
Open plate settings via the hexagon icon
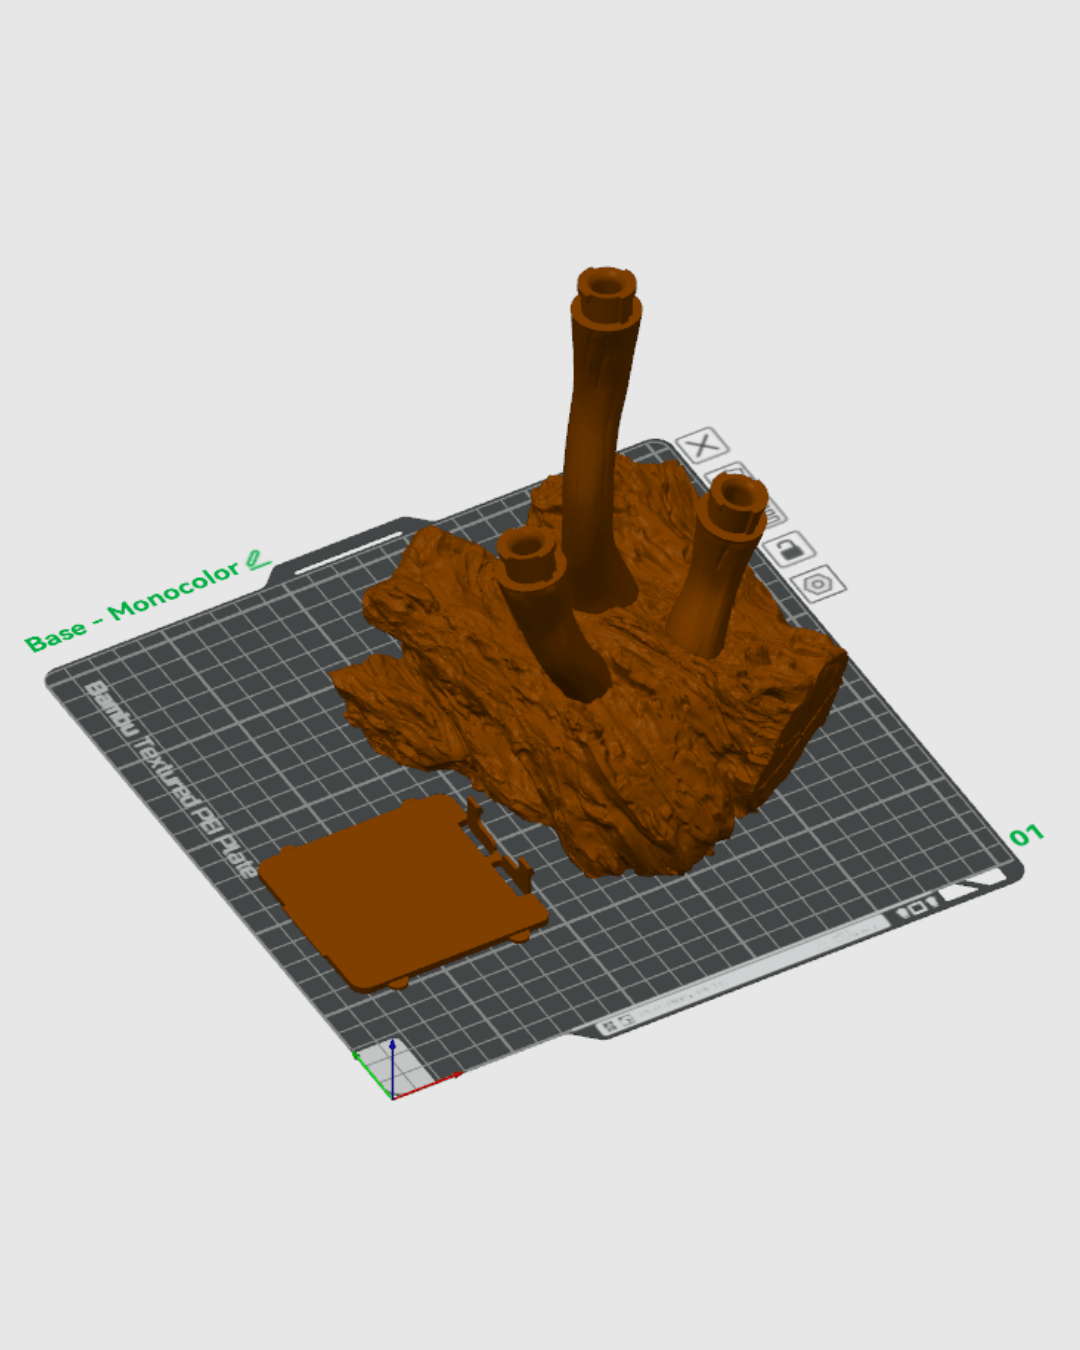pyautogui.click(x=818, y=583)
